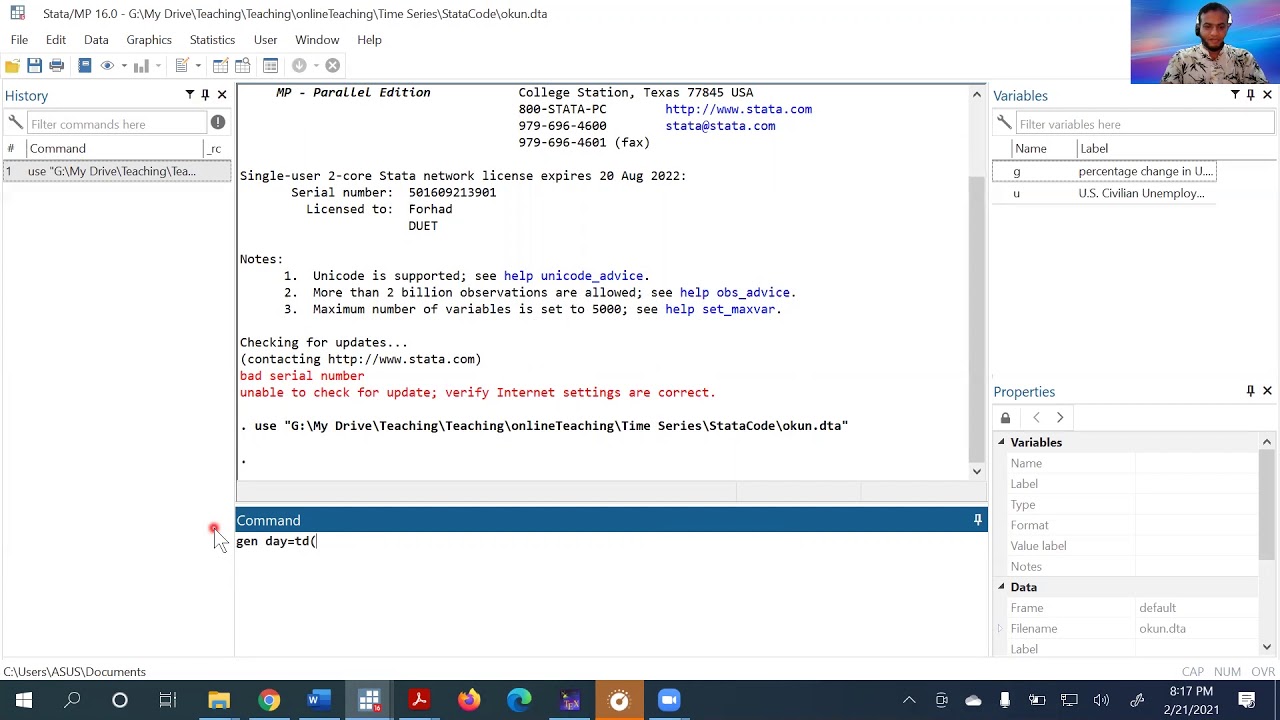Open the Do-file Editor icon
This screenshot has height=720, width=1280.
[182, 66]
